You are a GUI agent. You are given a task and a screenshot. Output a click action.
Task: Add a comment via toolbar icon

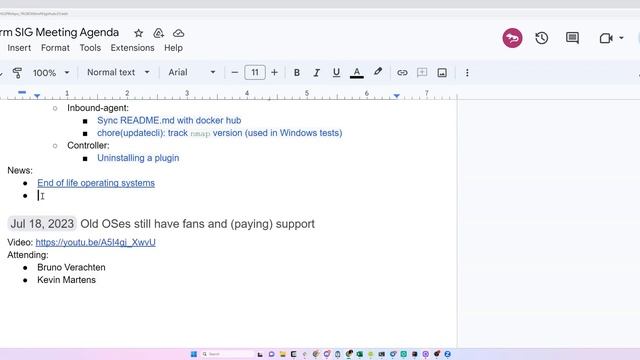coord(422,73)
